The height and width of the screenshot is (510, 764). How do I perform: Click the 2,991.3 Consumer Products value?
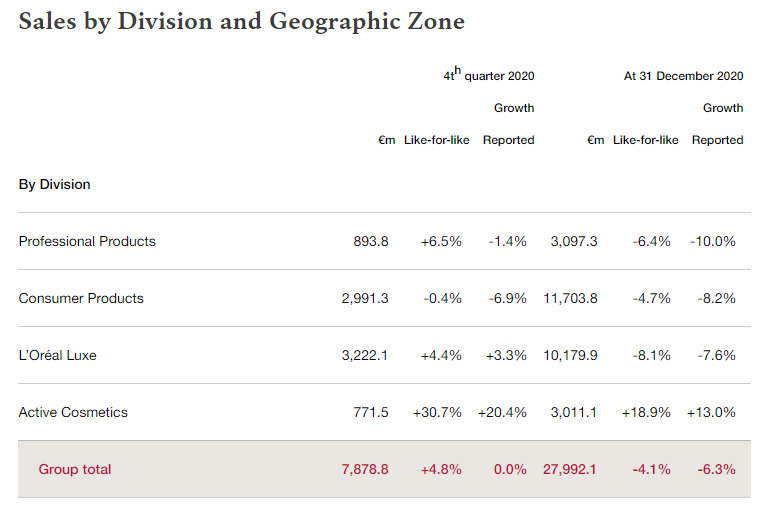365,298
